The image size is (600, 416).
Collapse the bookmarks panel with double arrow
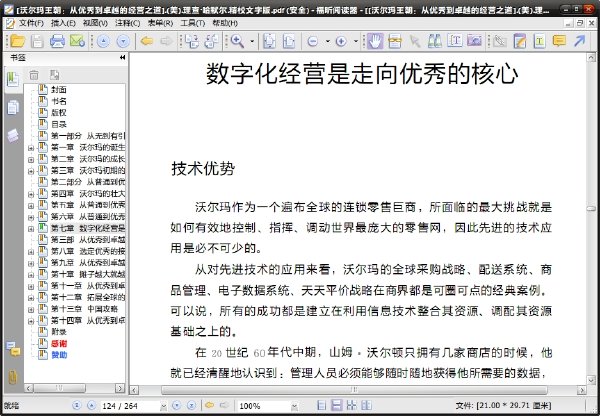pyautogui.click(x=122, y=57)
